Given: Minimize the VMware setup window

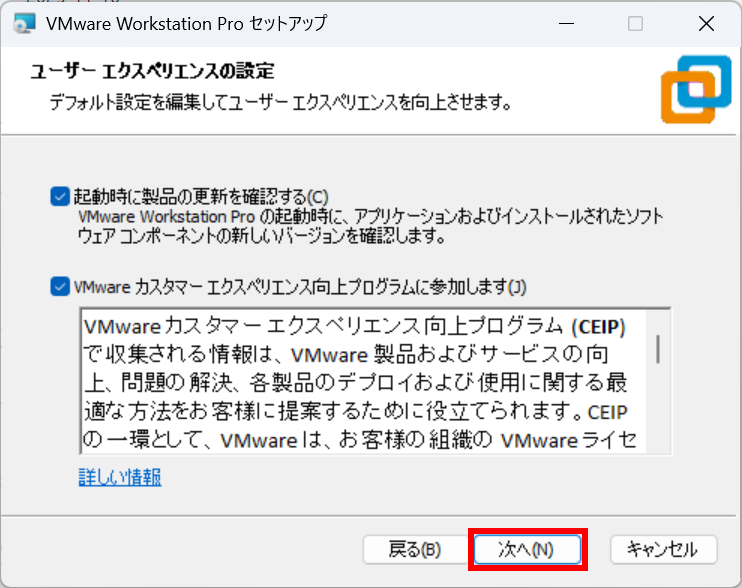Looking at the screenshot, I should pyautogui.click(x=566, y=23).
